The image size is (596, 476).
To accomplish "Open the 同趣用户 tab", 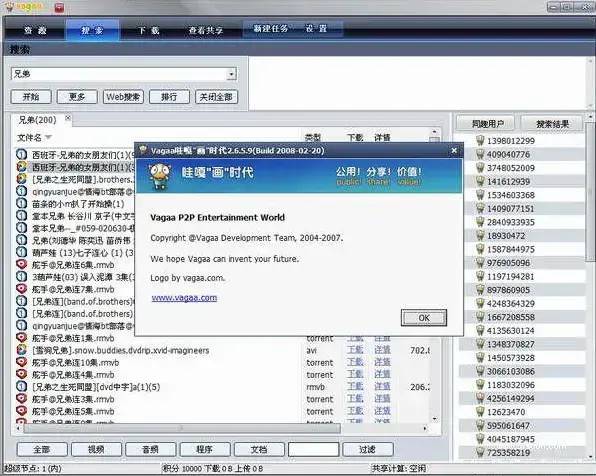I will click(x=486, y=124).
